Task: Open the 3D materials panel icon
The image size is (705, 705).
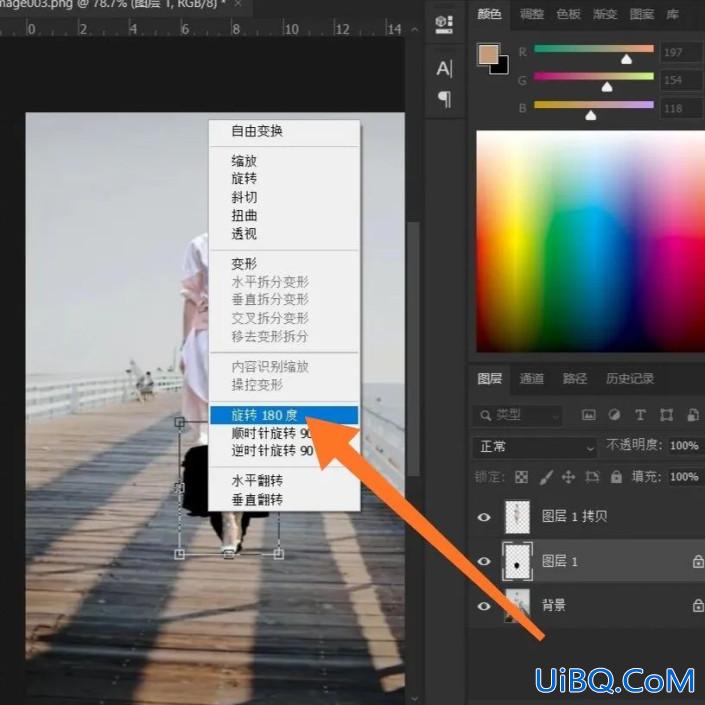Action: click(444, 25)
